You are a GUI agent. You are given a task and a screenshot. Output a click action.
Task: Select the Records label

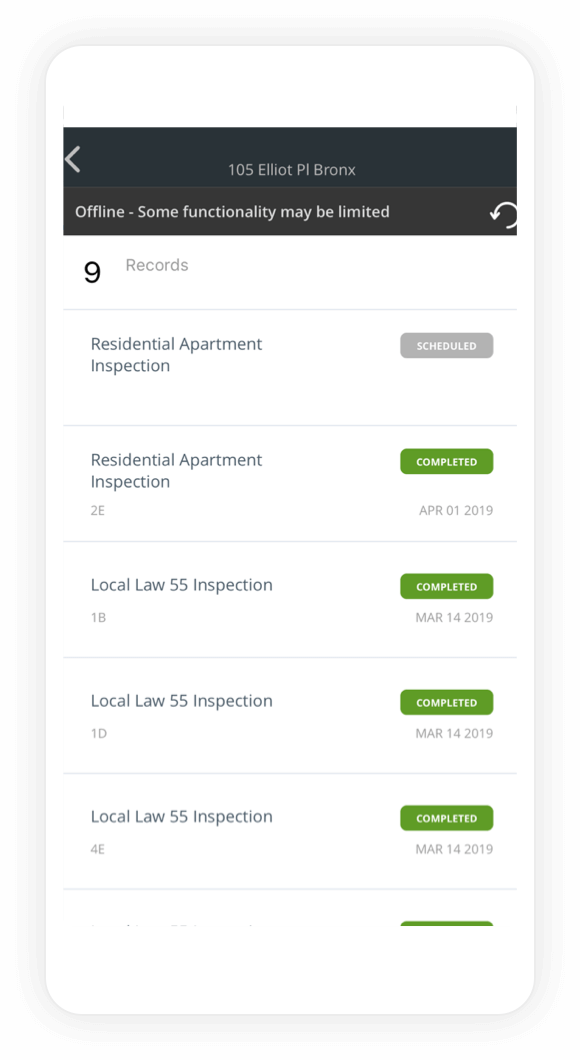(157, 265)
